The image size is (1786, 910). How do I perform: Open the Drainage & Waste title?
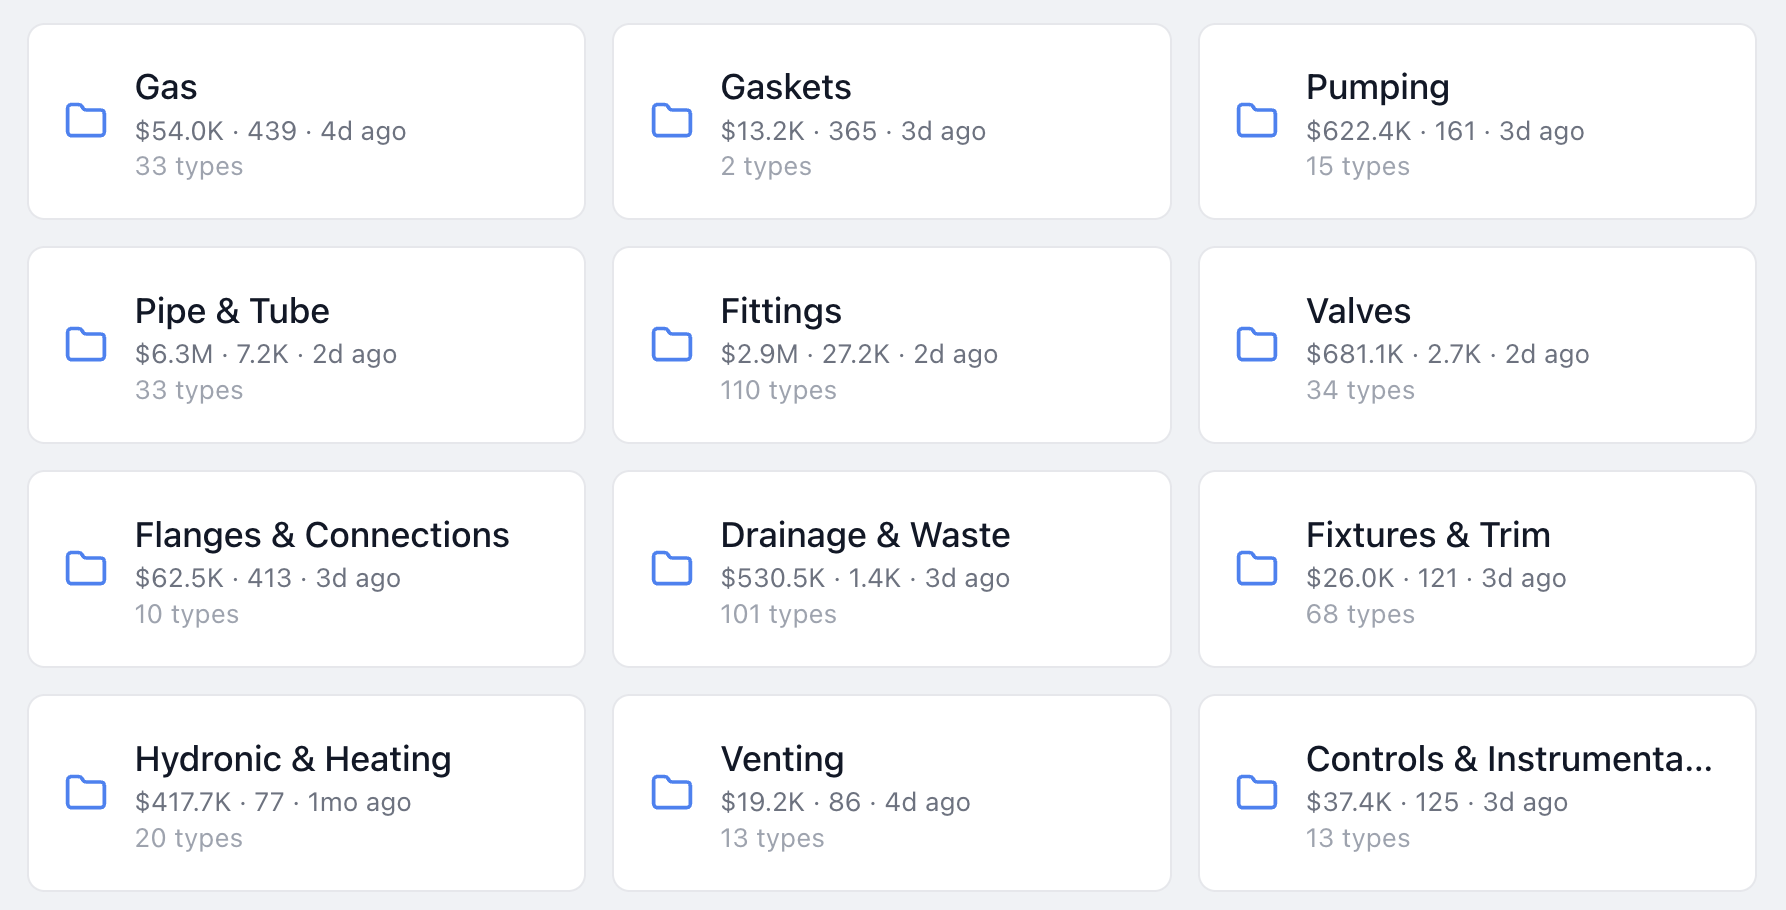click(x=865, y=535)
